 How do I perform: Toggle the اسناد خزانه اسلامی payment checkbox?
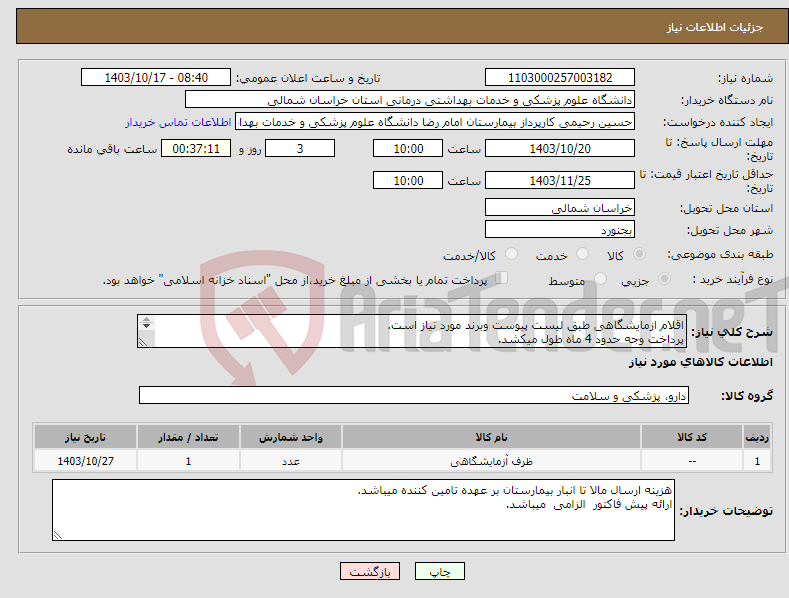(x=502, y=277)
